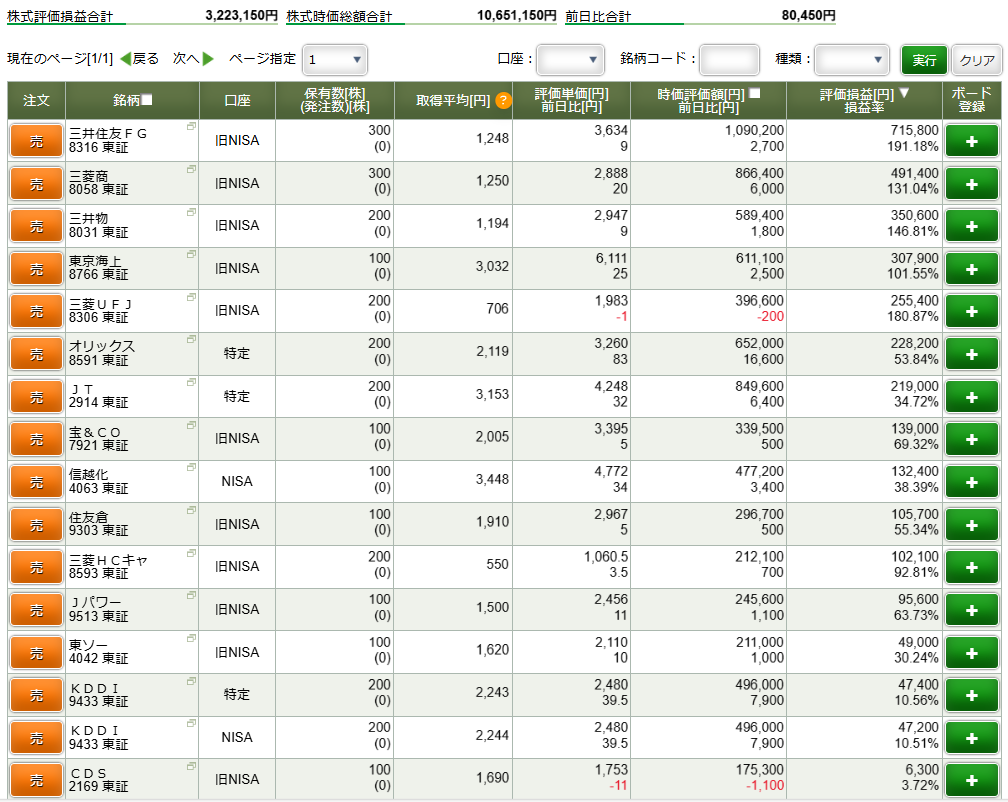Viewport: 1008px width, 802px height.
Task: Sell 東ソー with 売 button
Action: tap(37, 653)
